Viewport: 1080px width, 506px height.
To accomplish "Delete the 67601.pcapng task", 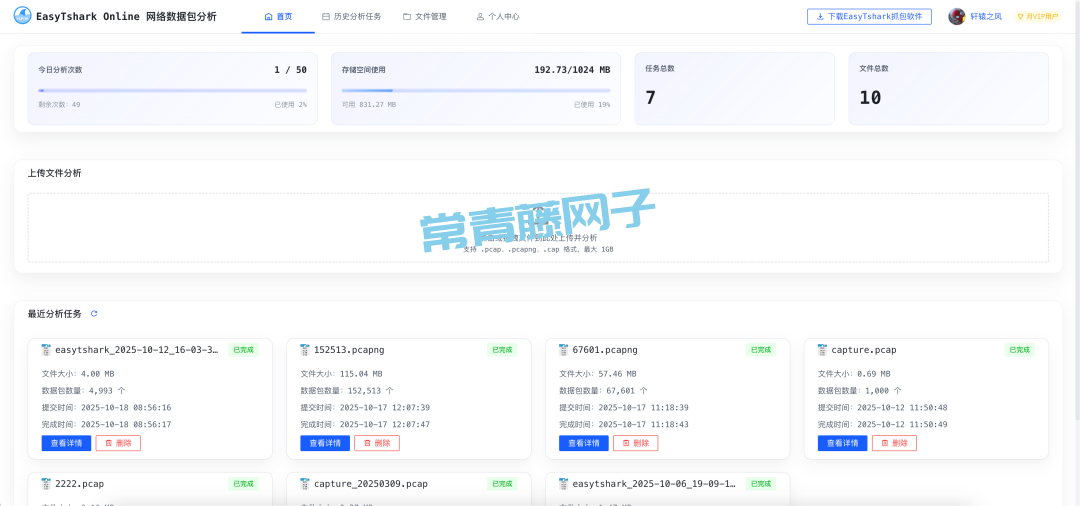I will coord(635,443).
